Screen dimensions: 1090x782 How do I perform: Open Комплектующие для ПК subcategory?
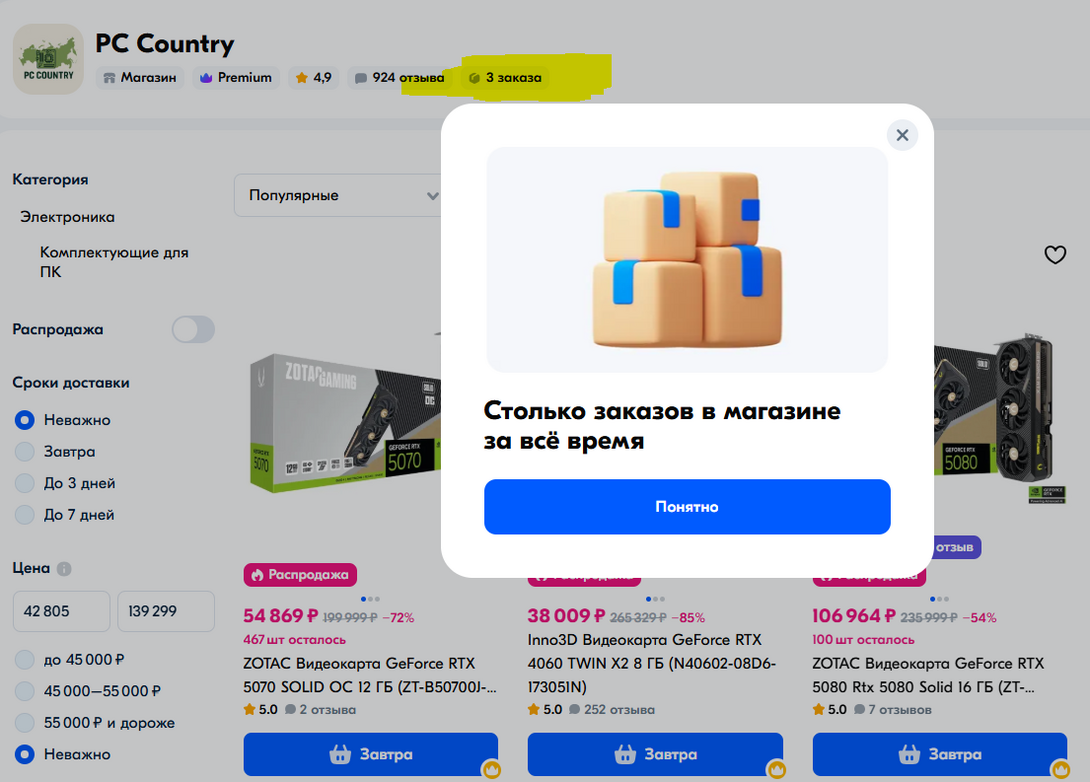[x=114, y=262]
